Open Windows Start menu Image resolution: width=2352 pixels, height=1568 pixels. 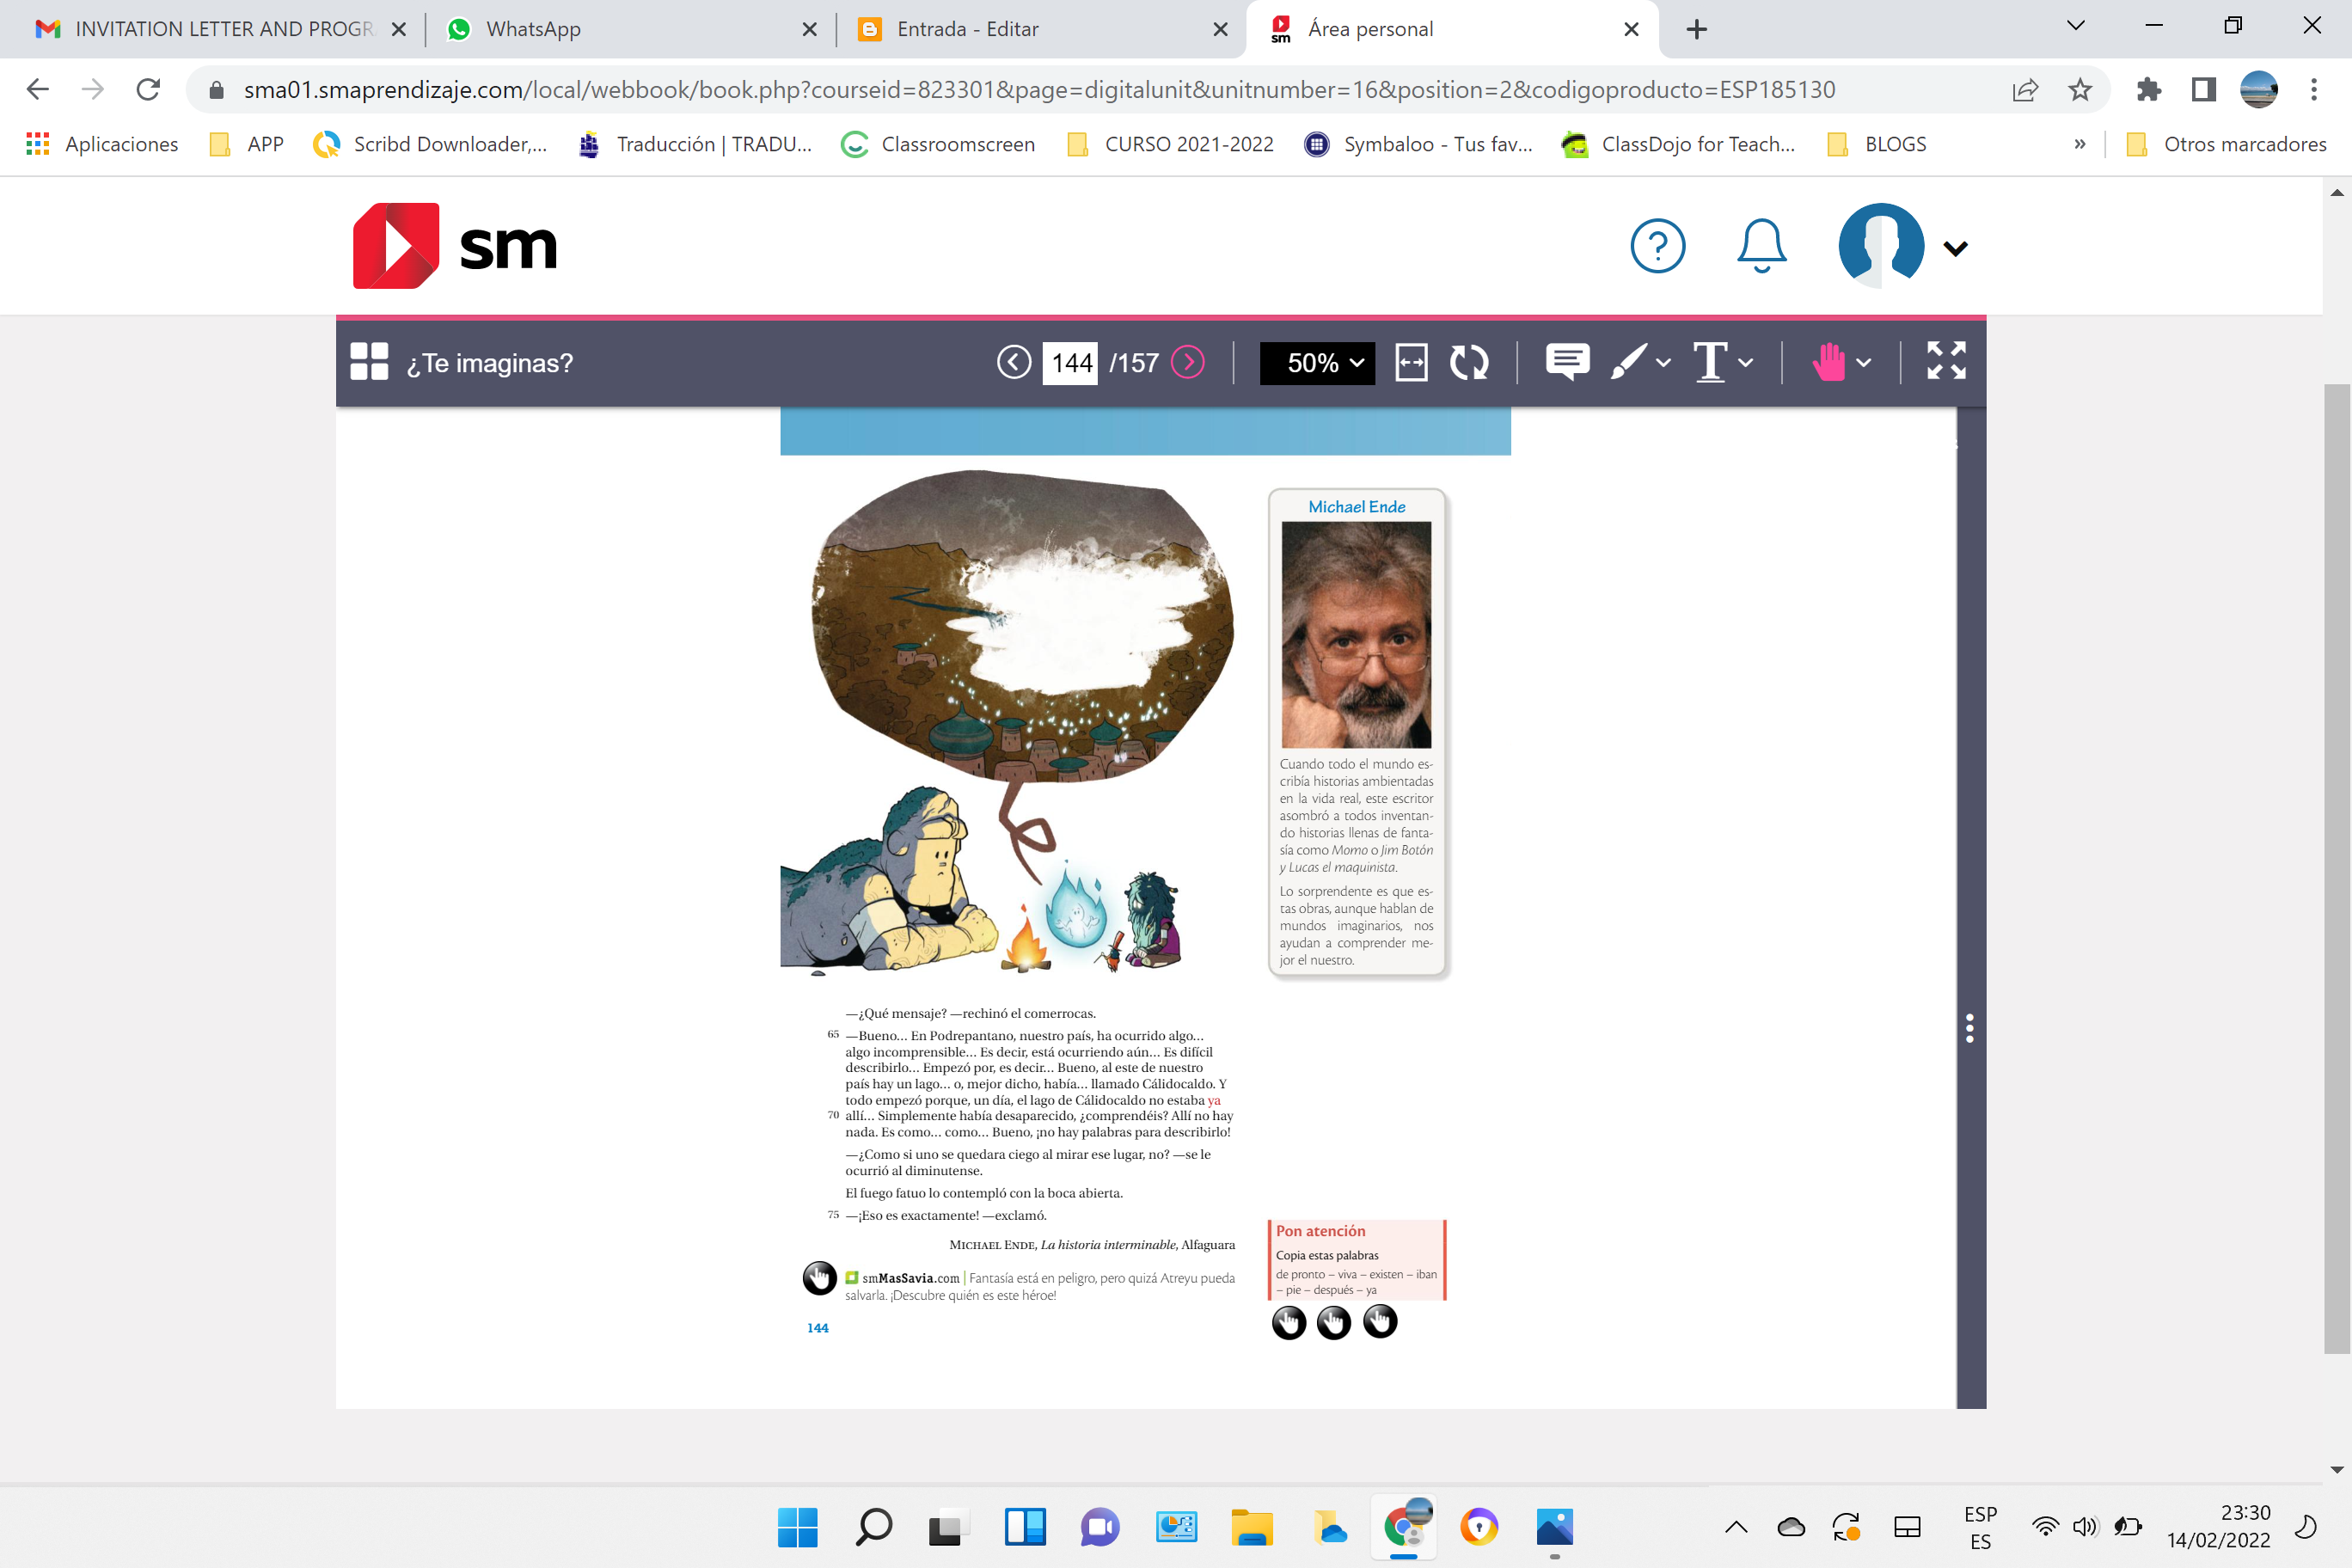click(x=797, y=1527)
